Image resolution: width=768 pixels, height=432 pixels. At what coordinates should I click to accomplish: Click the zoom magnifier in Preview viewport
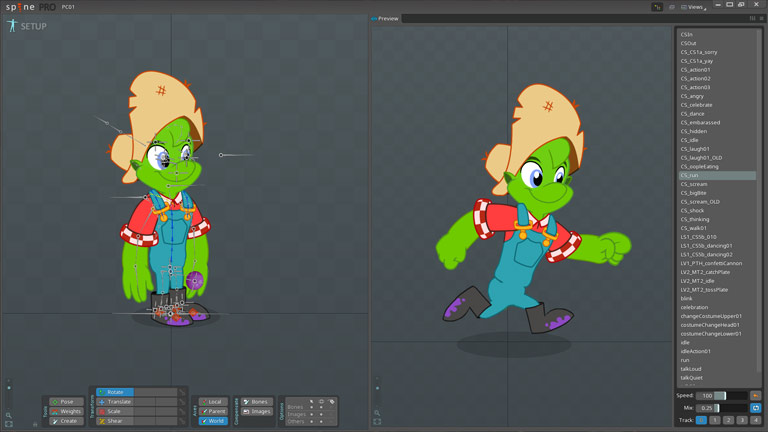(x=377, y=413)
